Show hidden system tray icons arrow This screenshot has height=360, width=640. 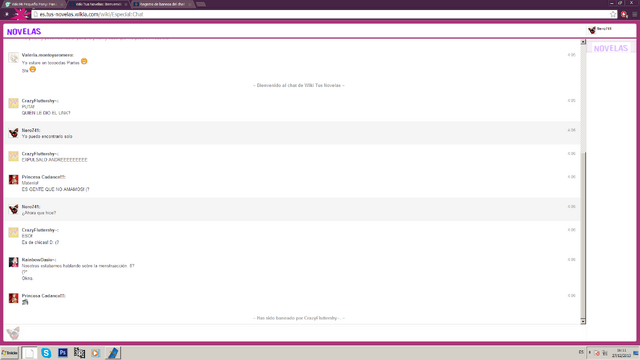[x=590, y=352]
